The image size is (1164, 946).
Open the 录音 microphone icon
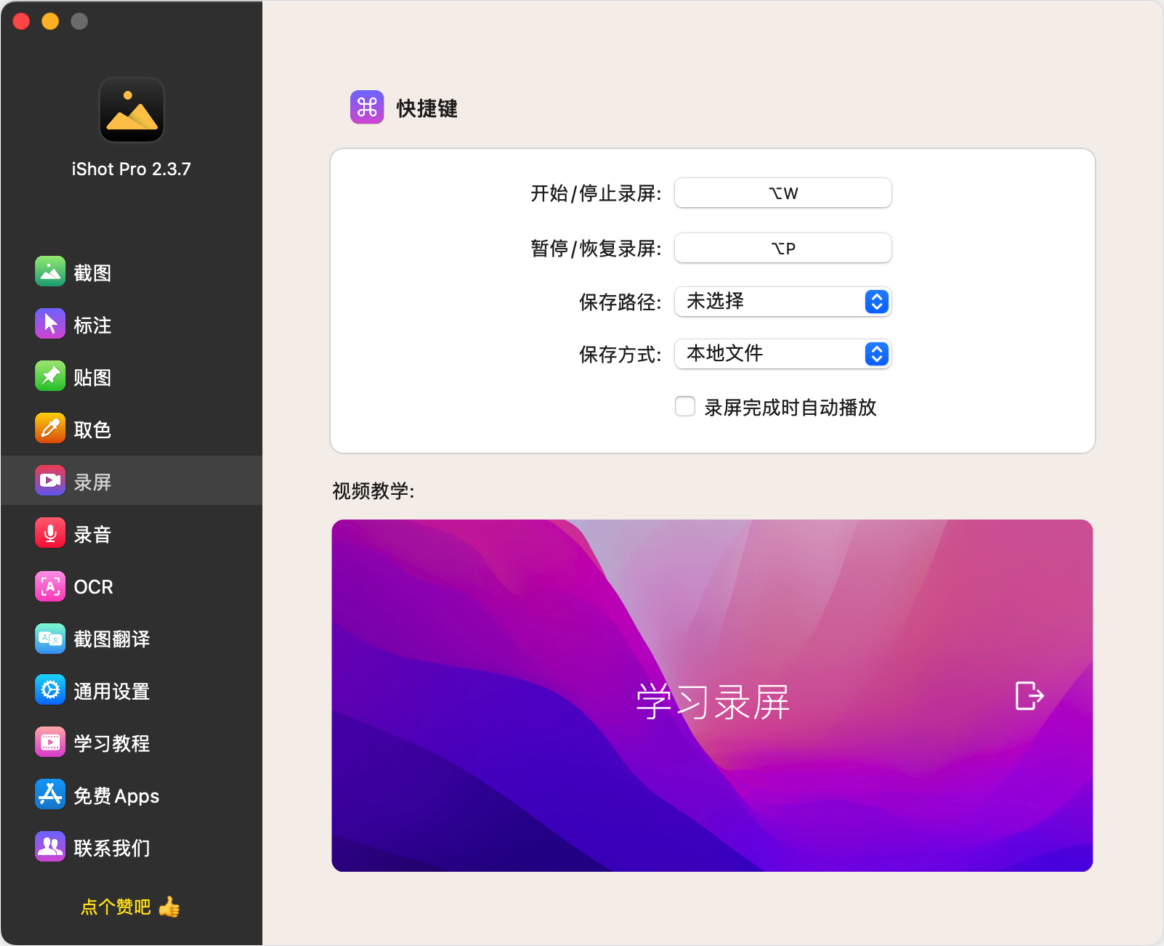tap(50, 533)
